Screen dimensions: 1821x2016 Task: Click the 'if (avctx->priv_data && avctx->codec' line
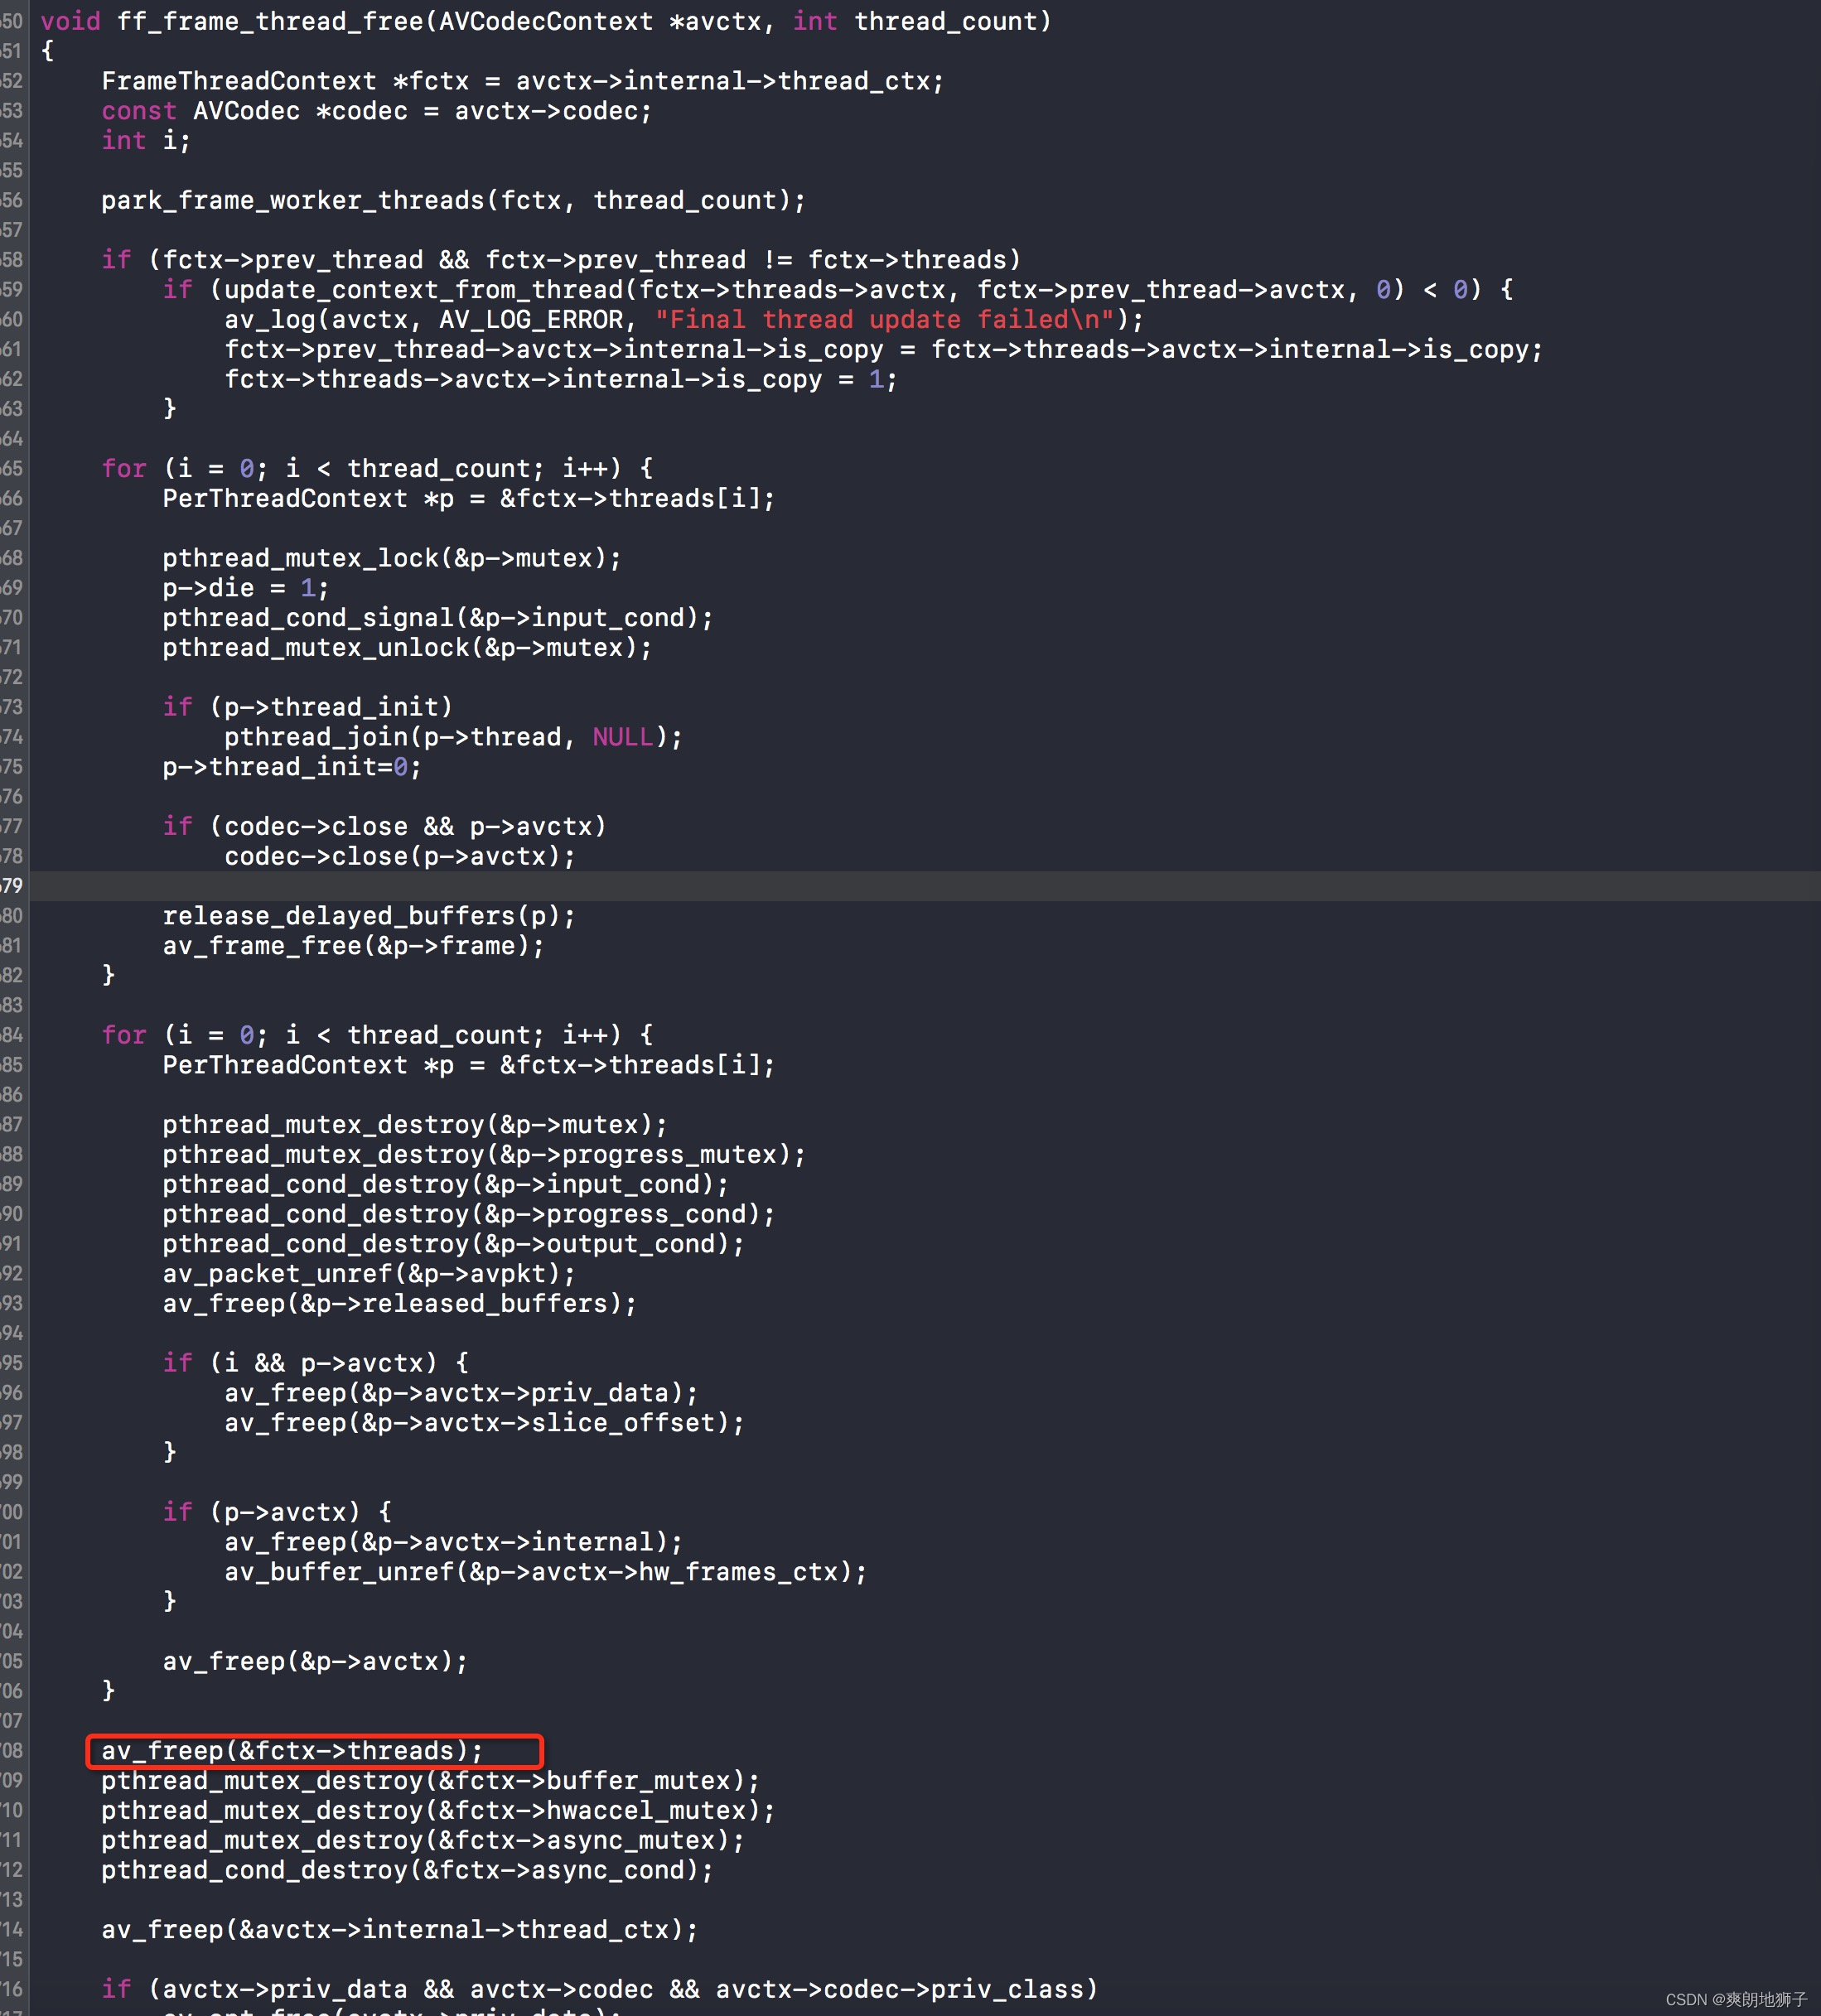click(x=599, y=1990)
